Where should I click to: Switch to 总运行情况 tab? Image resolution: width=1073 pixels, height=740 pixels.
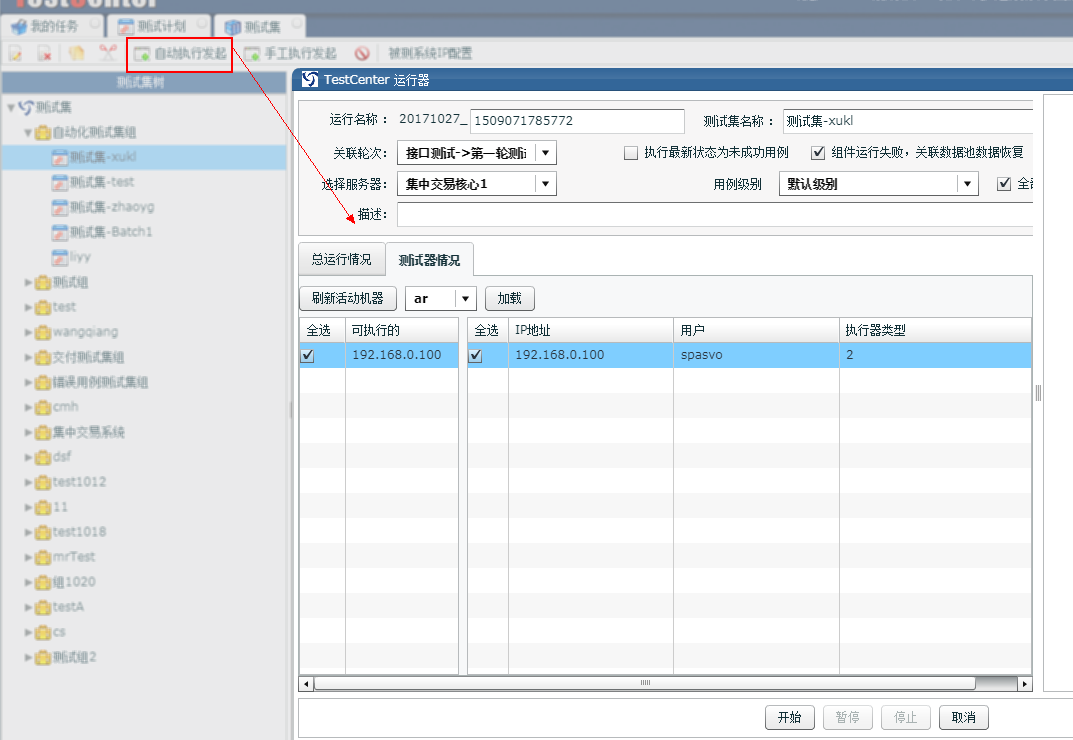(x=341, y=260)
